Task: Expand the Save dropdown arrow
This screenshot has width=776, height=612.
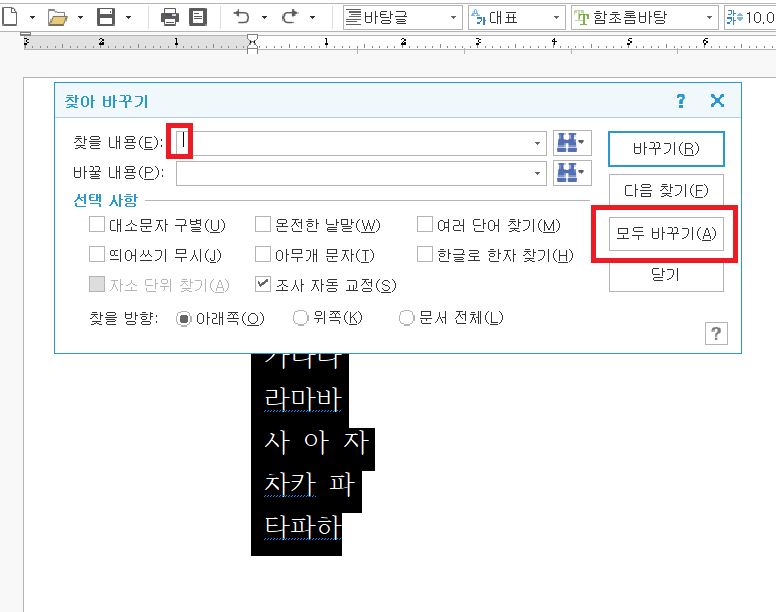Action: point(128,17)
